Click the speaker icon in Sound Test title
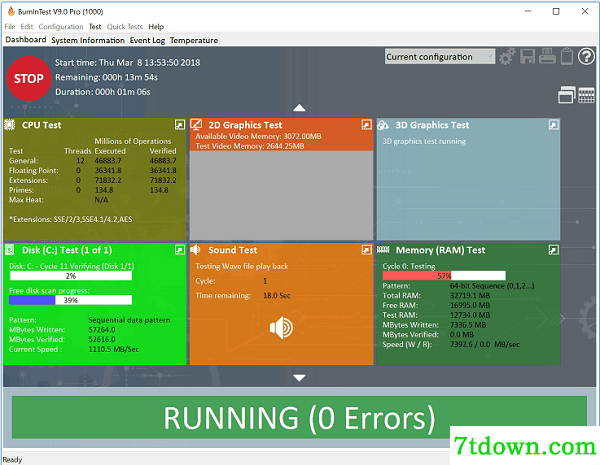This screenshot has width=600, height=465. pos(196,250)
